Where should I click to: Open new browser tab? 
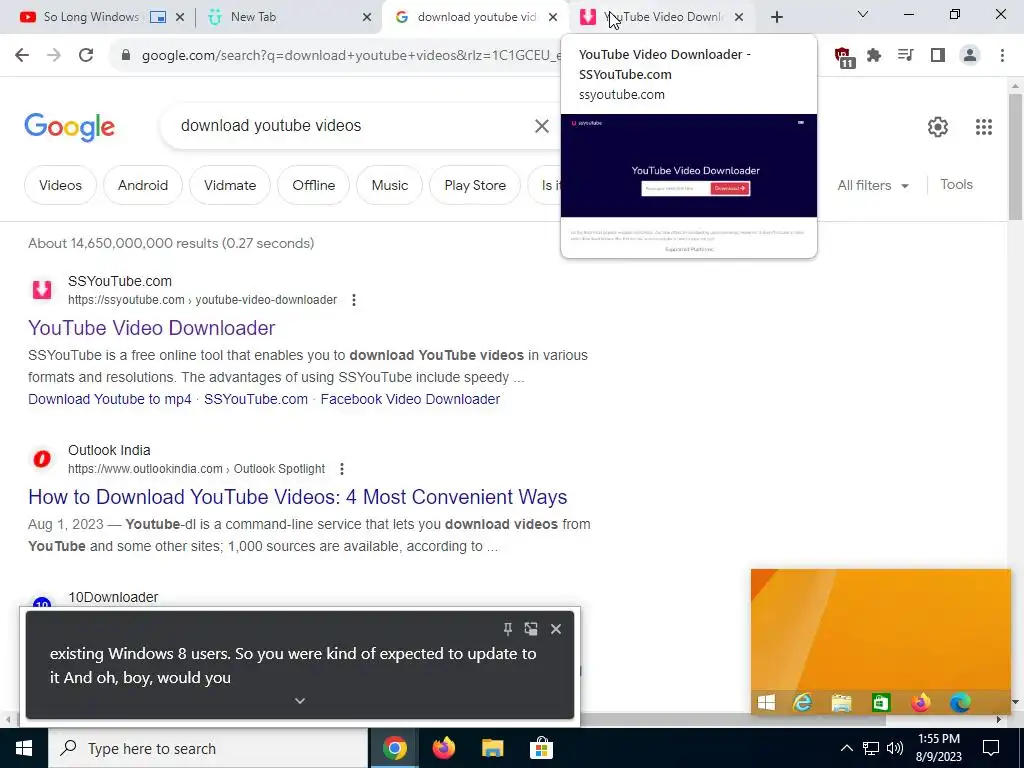pos(776,18)
